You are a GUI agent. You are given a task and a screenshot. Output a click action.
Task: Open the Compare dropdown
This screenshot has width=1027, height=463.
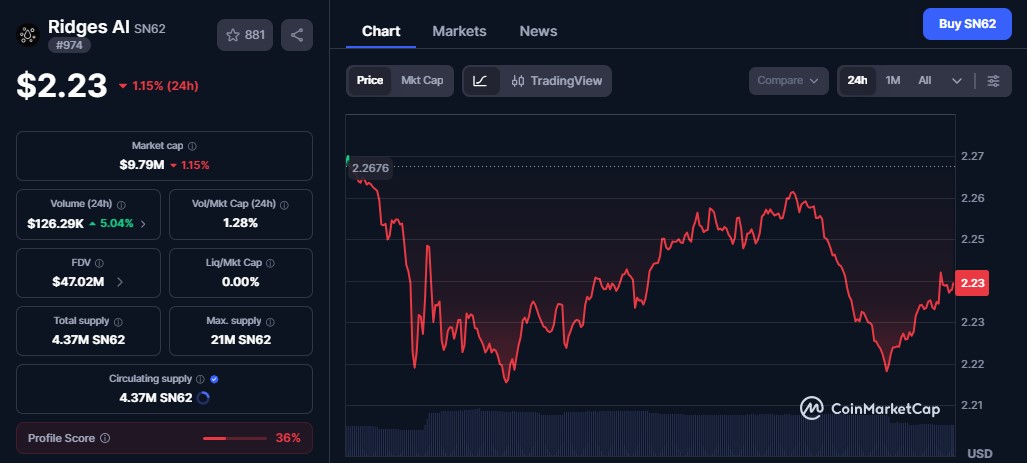(x=789, y=81)
